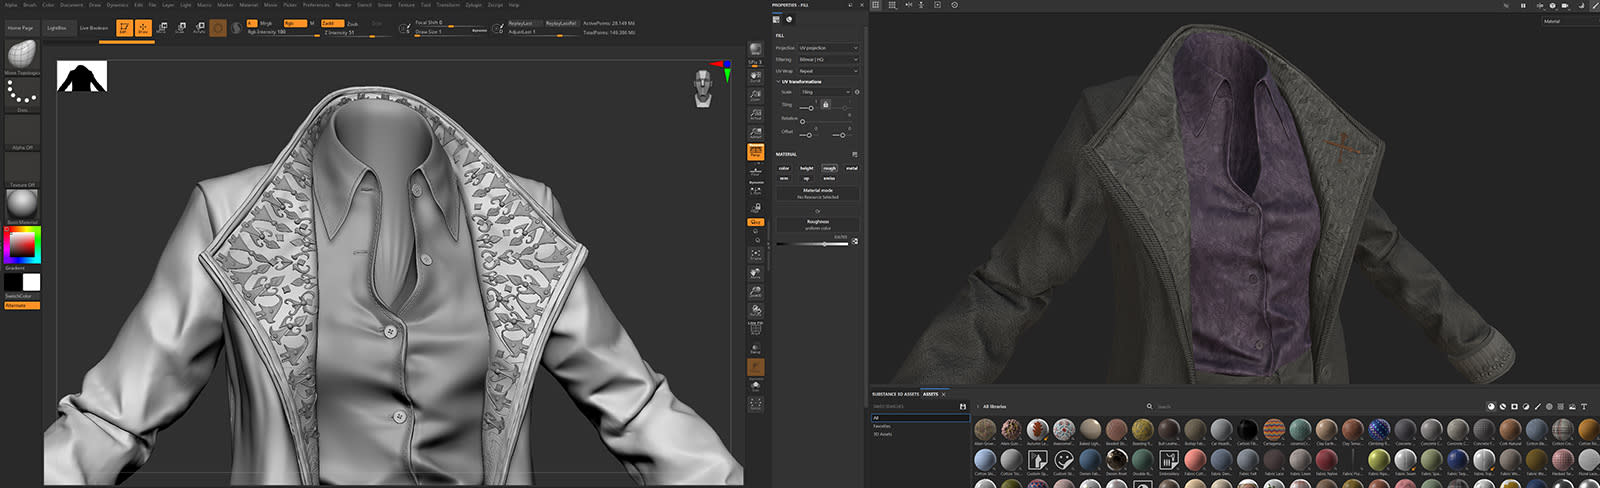Open the Filtering dropdown

(827, 60)
